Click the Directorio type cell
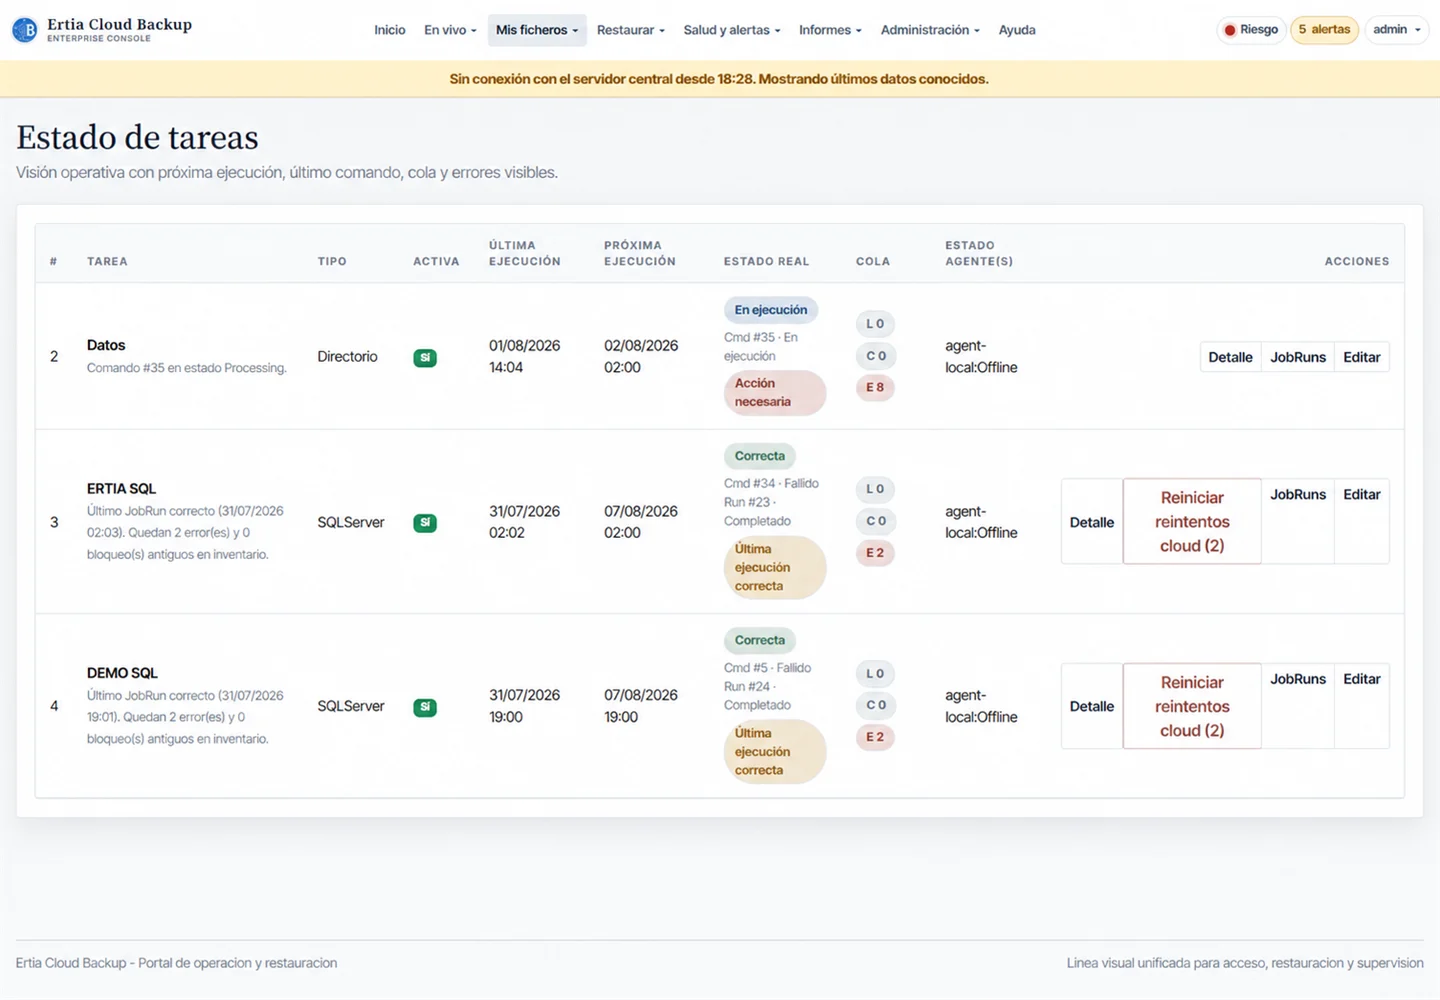This screenshot has height=1000, width=1440. 347,357
